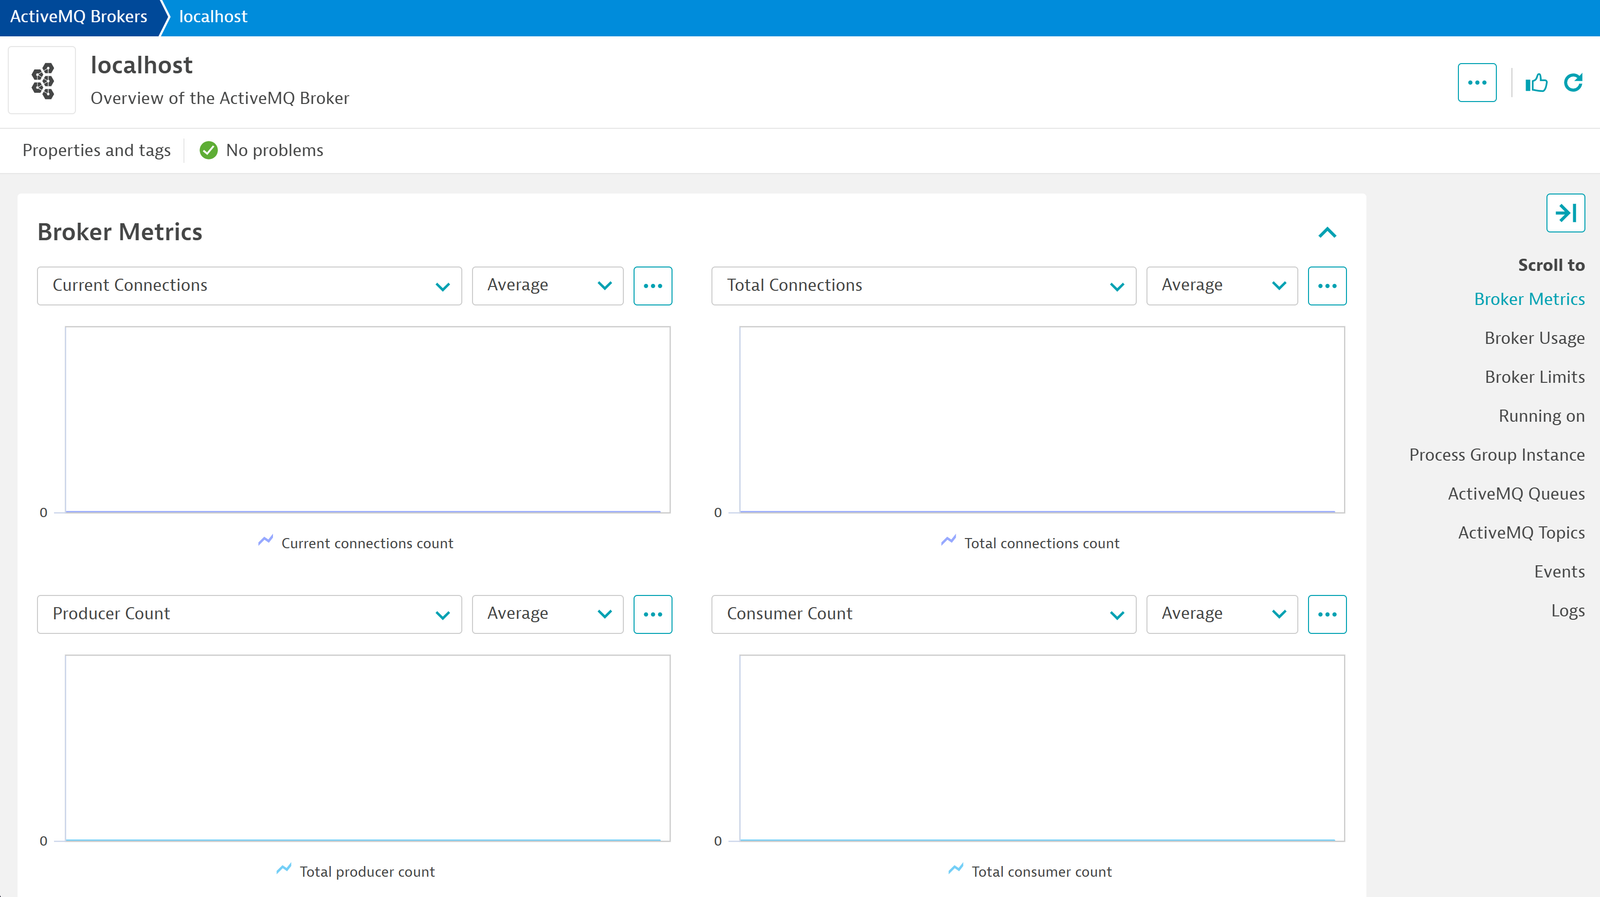The image size is (1600, 897).
Task: Click the 'Overview of the ActiveMQ Broker' subtitle
Action: pos(220,98)
